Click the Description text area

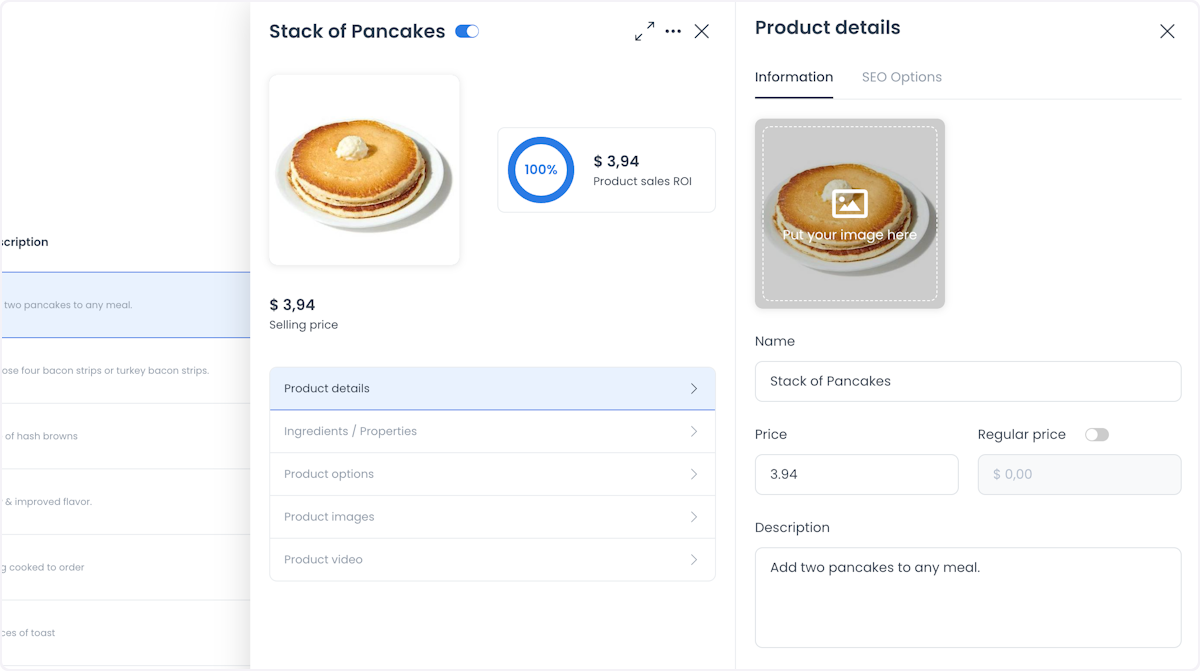(x=968, y=597)
